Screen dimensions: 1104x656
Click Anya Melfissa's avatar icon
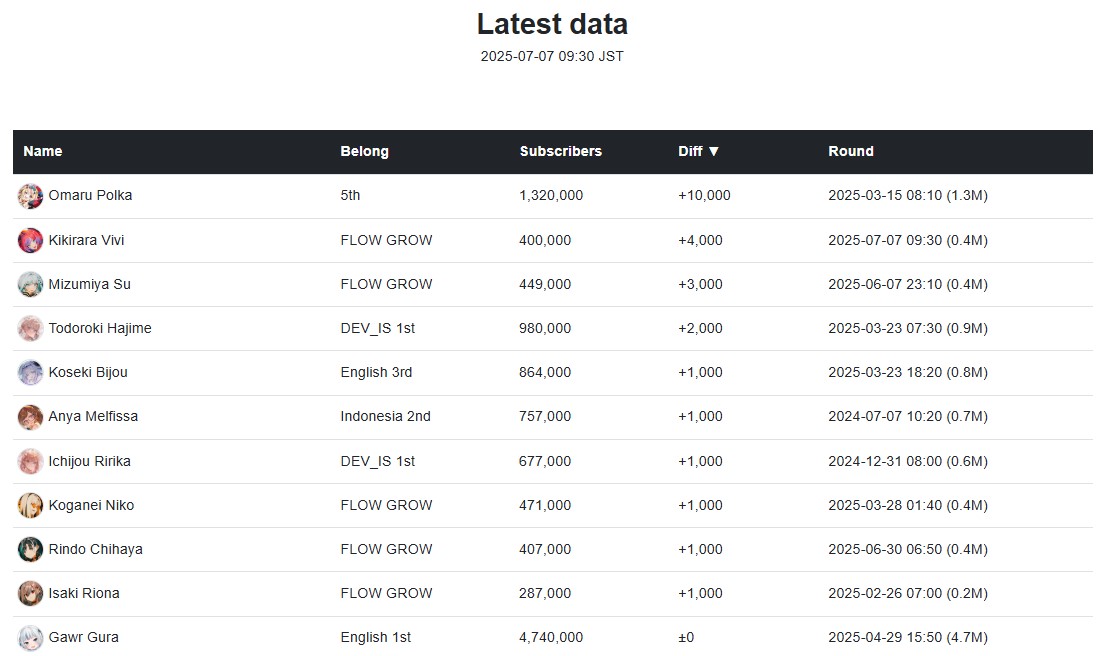click(30, 417)
